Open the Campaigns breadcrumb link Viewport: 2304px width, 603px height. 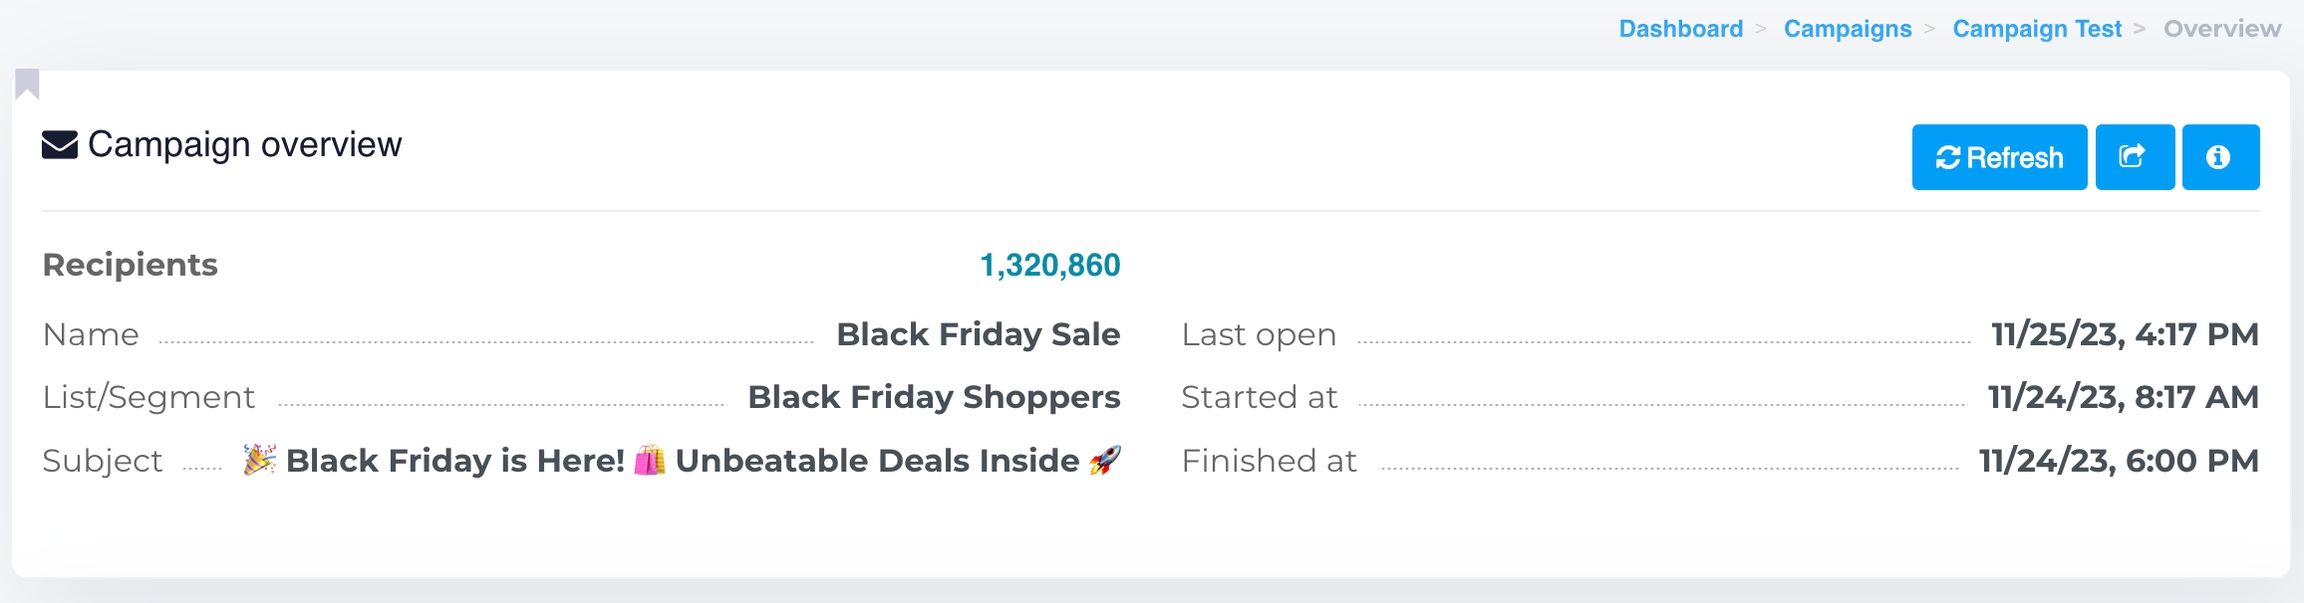1847,29
